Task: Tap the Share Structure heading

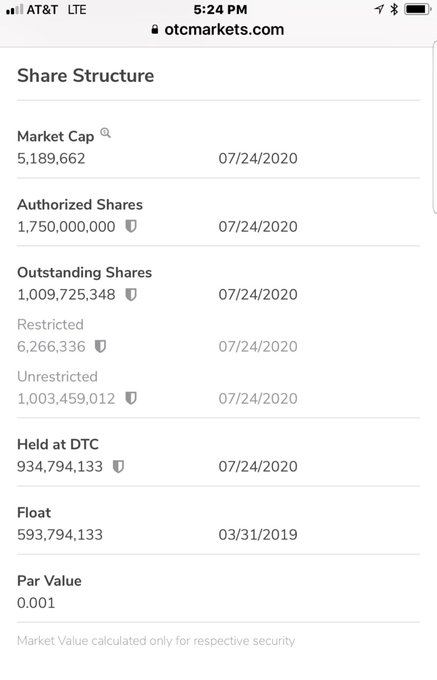Action: pos(85,75)
